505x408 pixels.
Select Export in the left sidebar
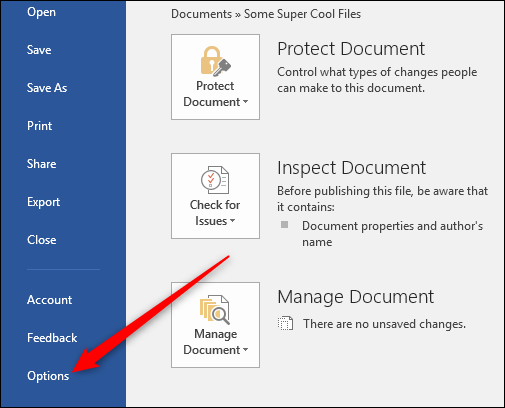coord(44,202)
